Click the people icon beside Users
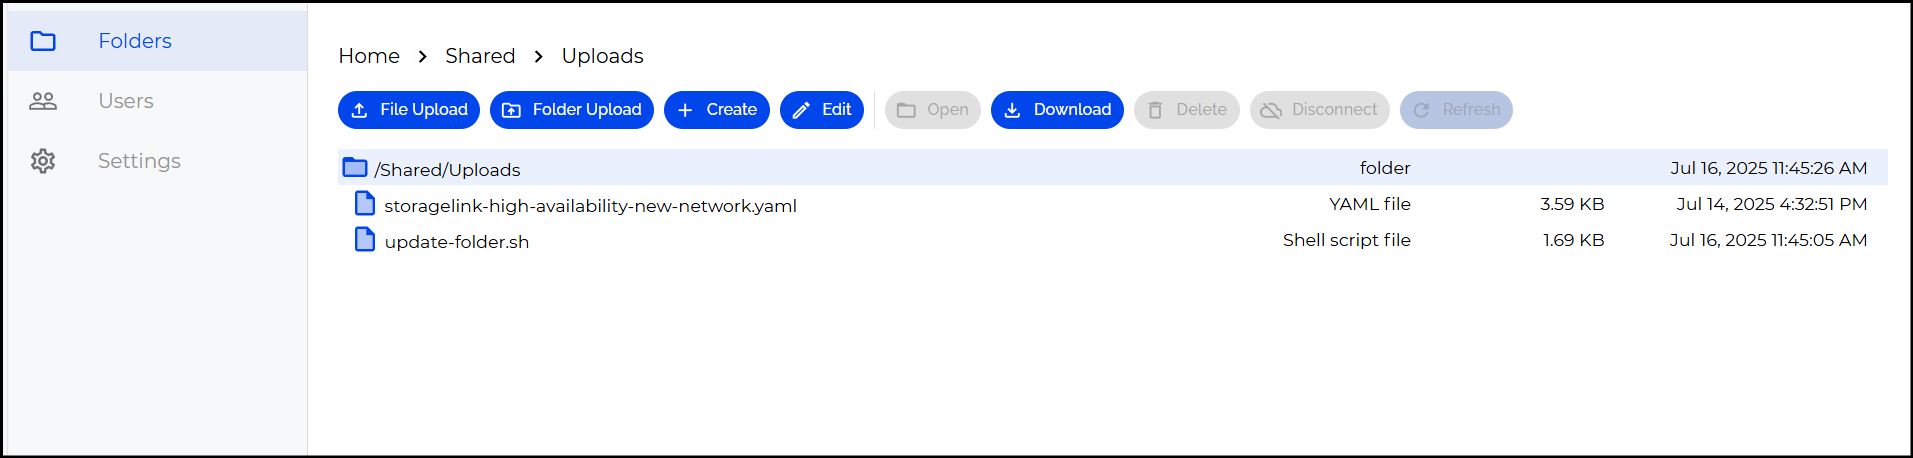The height and width of the screenshot is (458, 1913). (43, 101)
